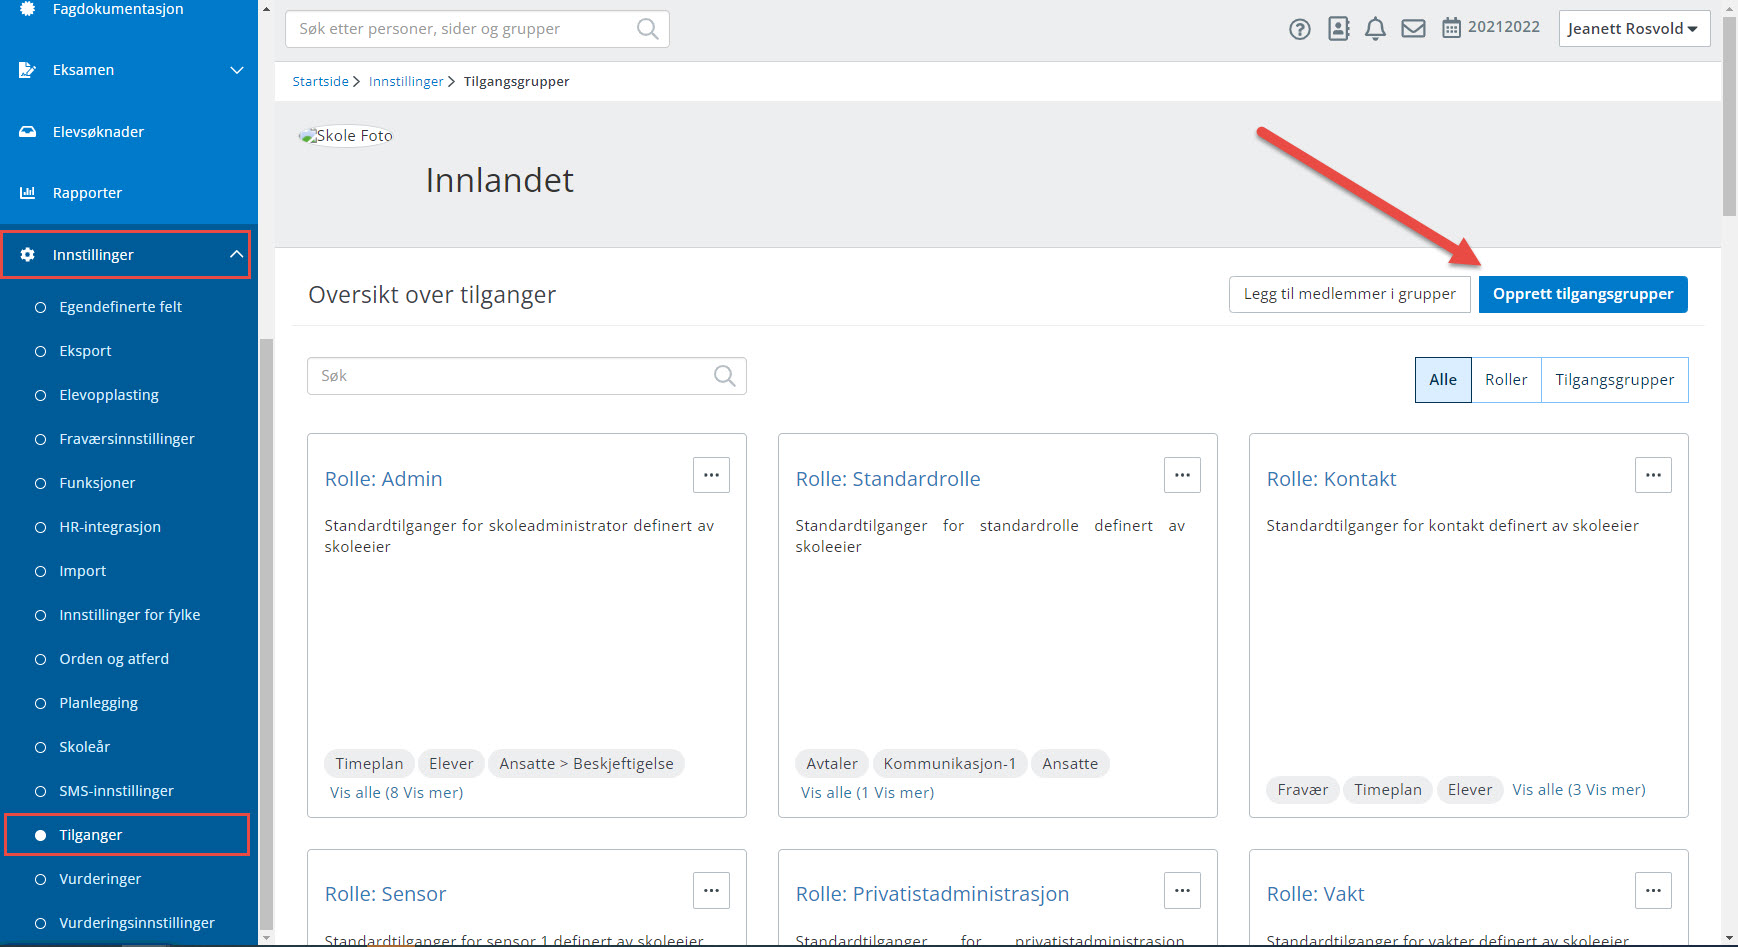Click the page vertical scrollbar thumb

(x=1729, y=115)
